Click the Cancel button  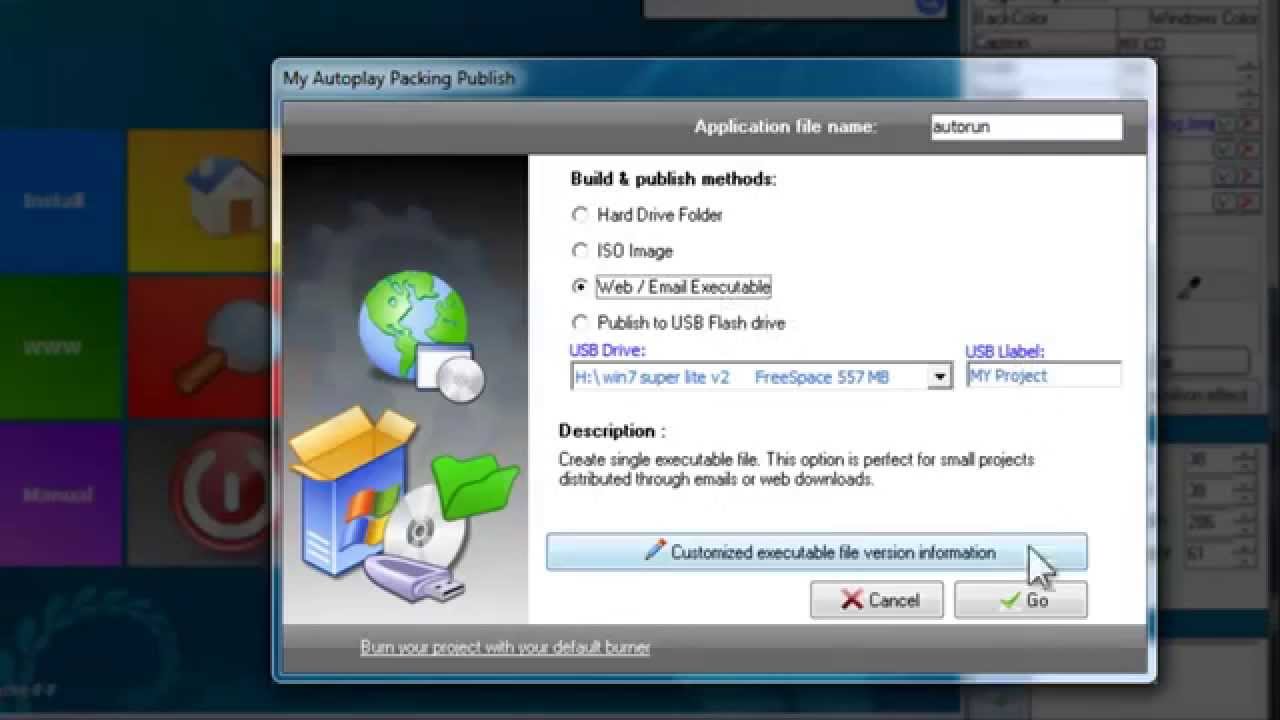tap(877, 600)
